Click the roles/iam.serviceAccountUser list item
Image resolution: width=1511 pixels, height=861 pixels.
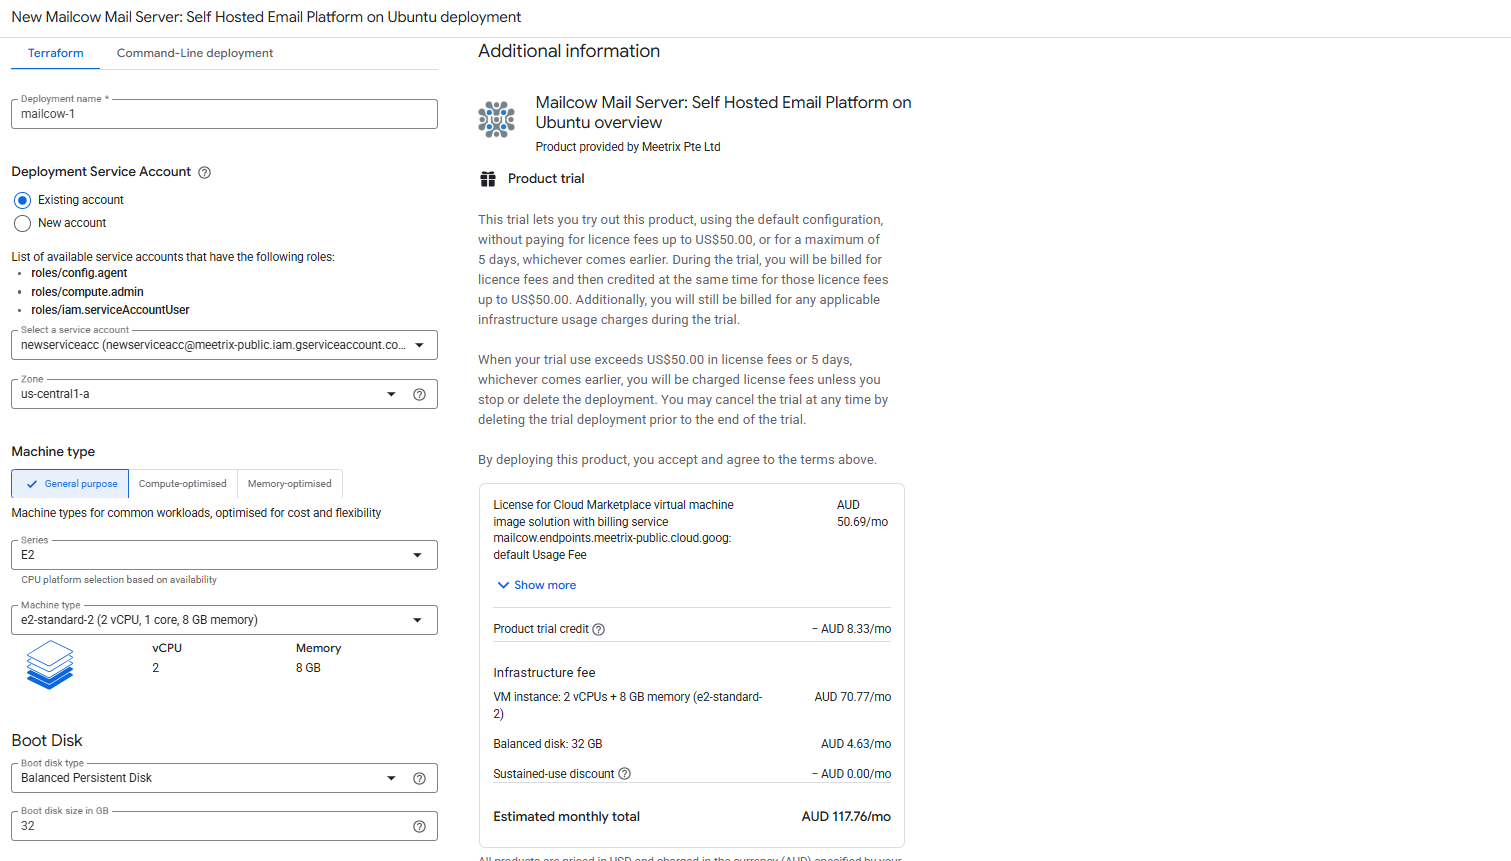click(110, 310)
